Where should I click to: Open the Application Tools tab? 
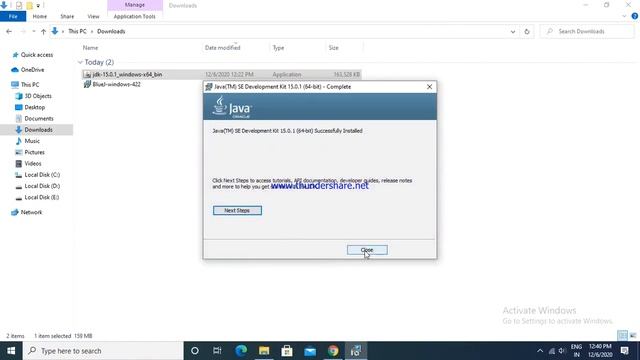pyautogui.click(x=134, y=16)
